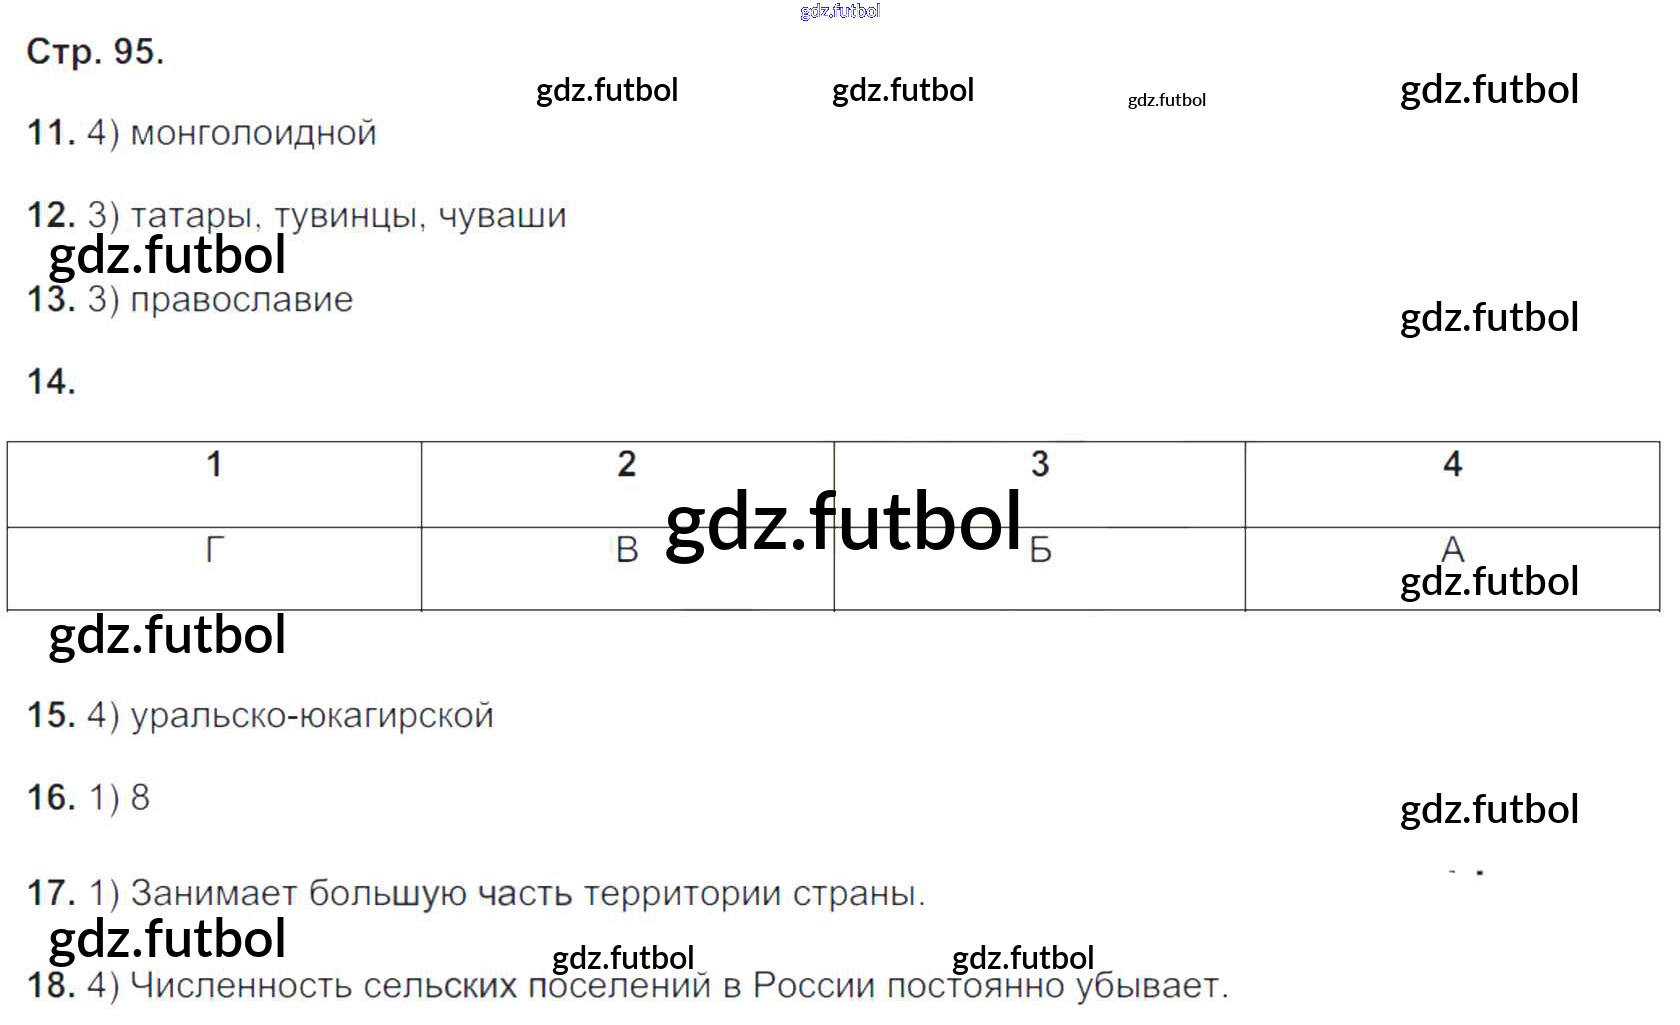Click the smallest black gdz.futbol watermark in top row

[x=1166, y=100]
